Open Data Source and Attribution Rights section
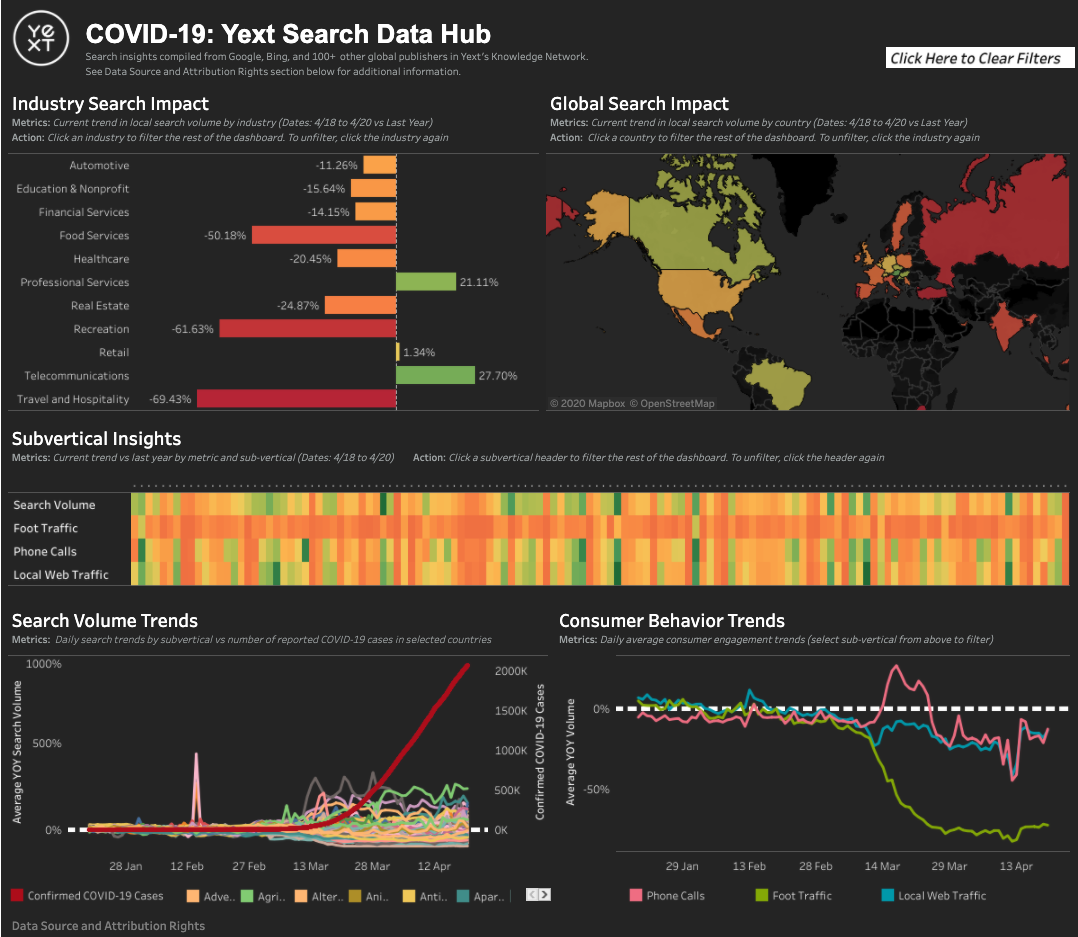 point(108,925)
